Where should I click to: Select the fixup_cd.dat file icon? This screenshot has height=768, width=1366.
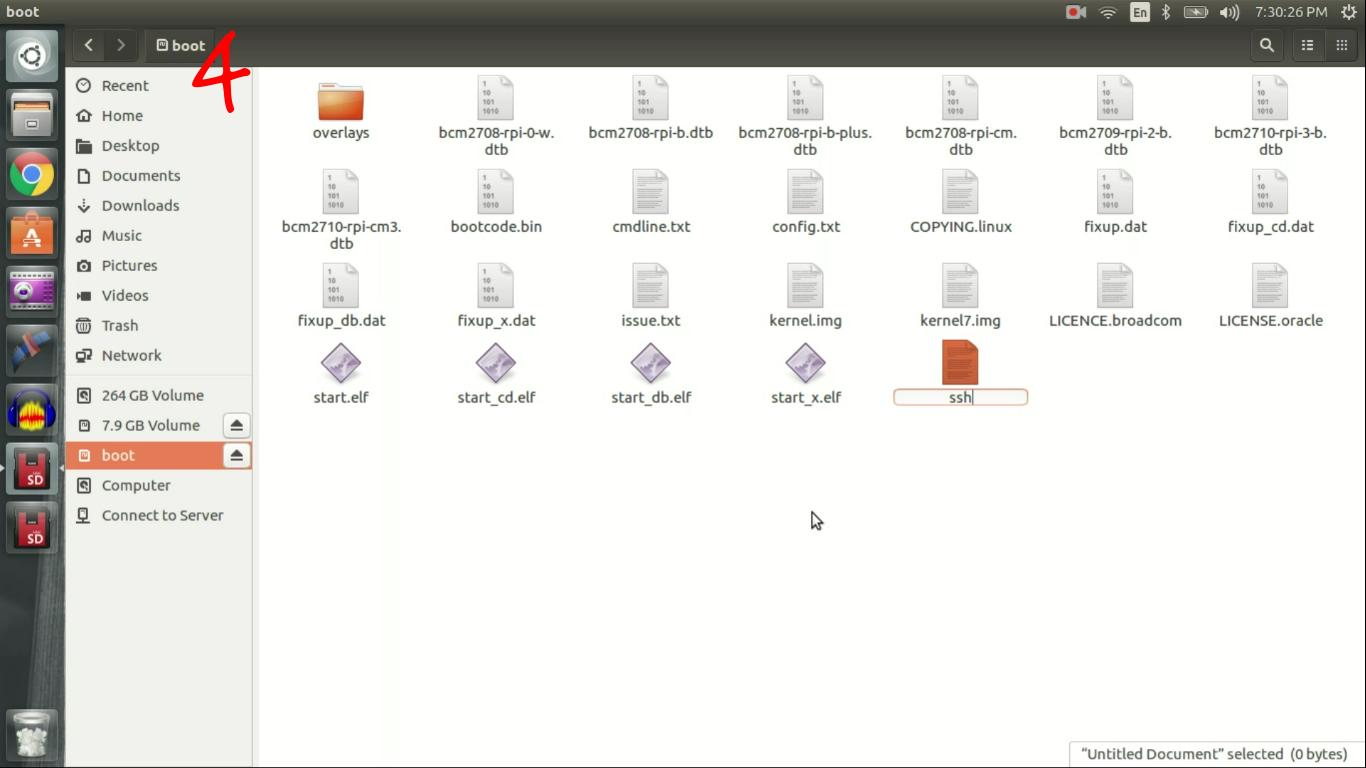click(x=1270, y=192)
